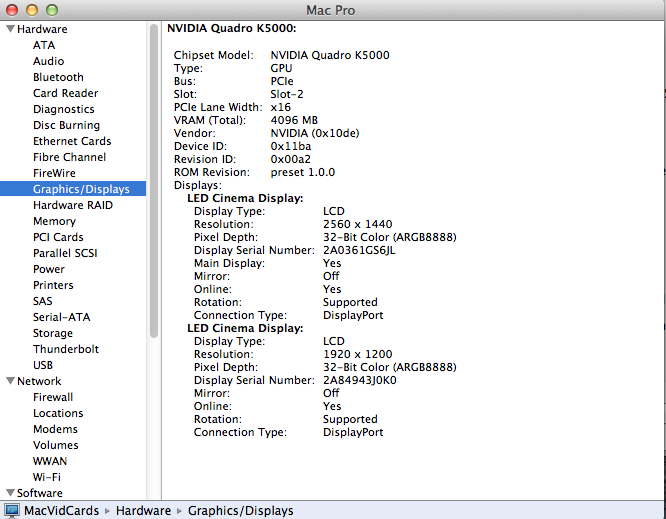This screenshot has height=519, width=666.
Task: Click ROM Revision value preset 1.0.0
Action: pyautogui.click(x=302, y=172)
